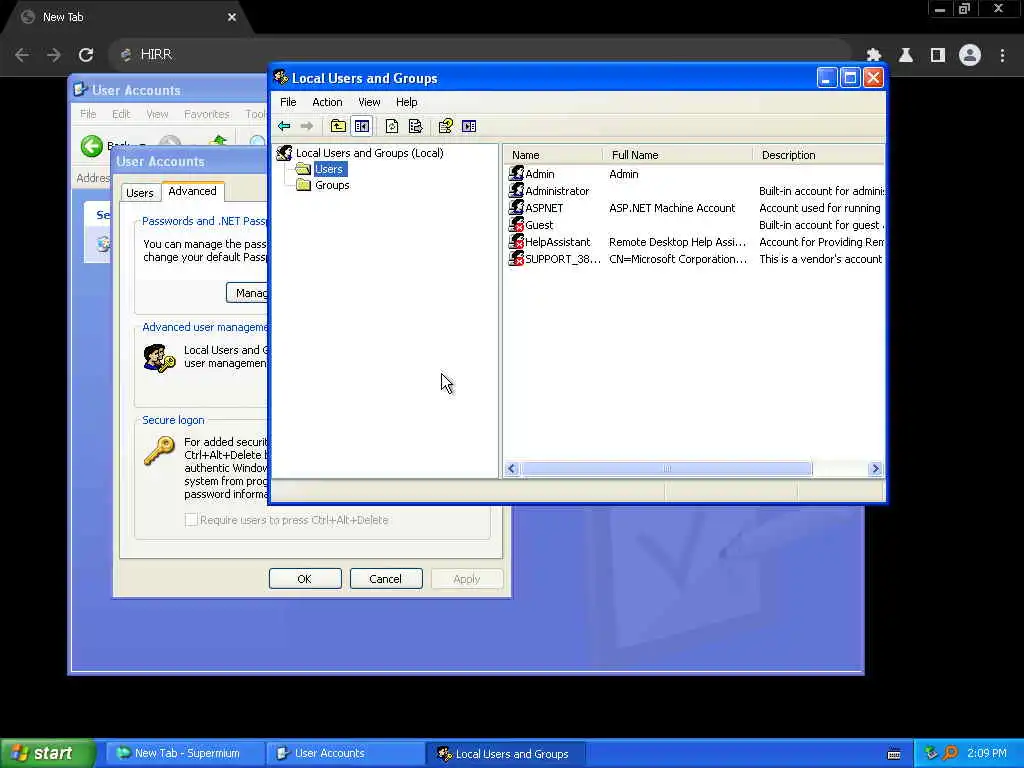Viewport: 1024px width, 768px height.
Task: Click the scrollbar left arrow in user list
Action: coord(512,469)
